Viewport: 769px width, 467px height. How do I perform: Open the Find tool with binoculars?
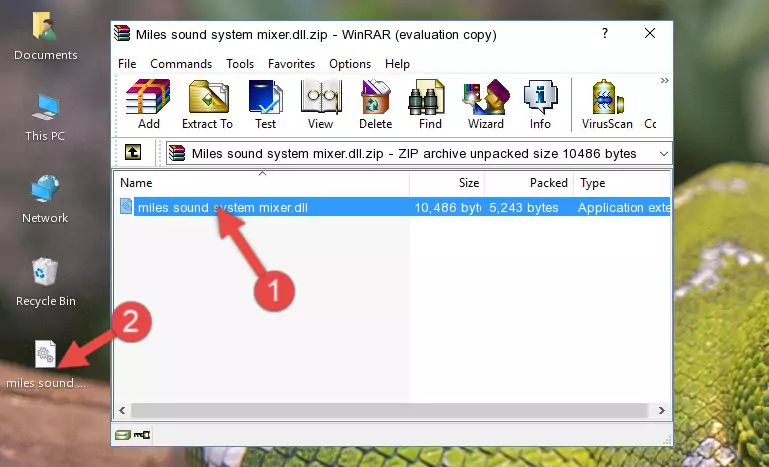(x=430, y=104)
